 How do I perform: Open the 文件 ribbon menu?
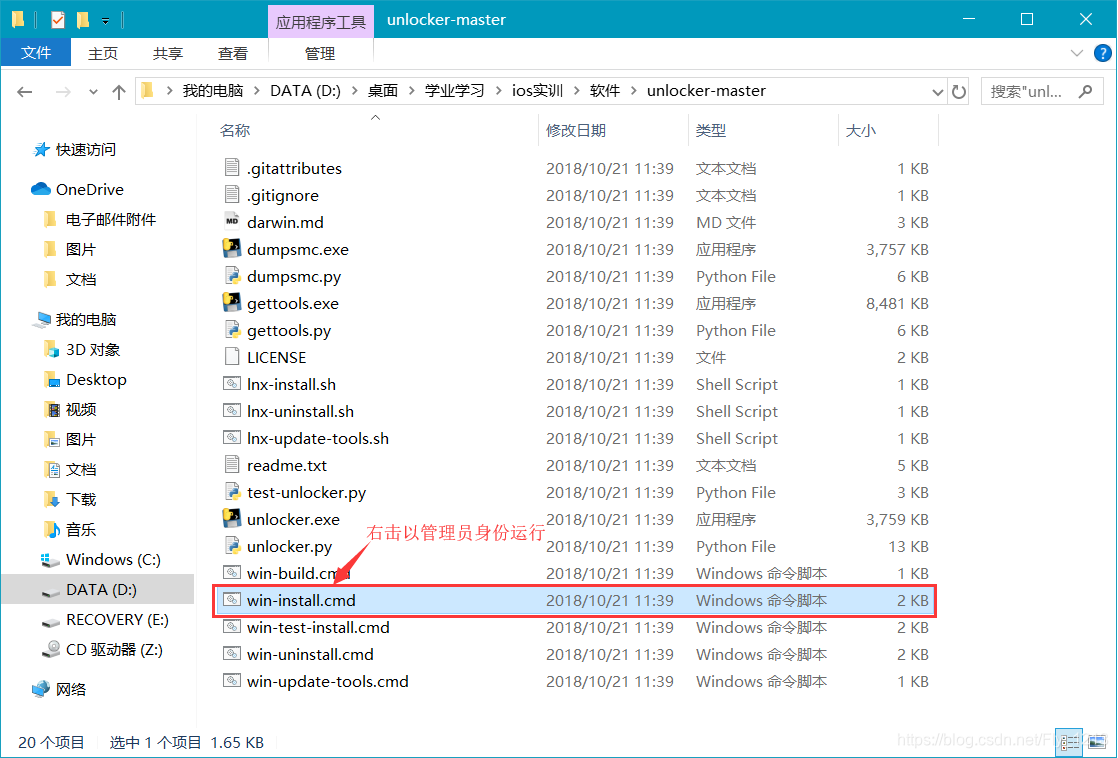click(x=36, y=53)
